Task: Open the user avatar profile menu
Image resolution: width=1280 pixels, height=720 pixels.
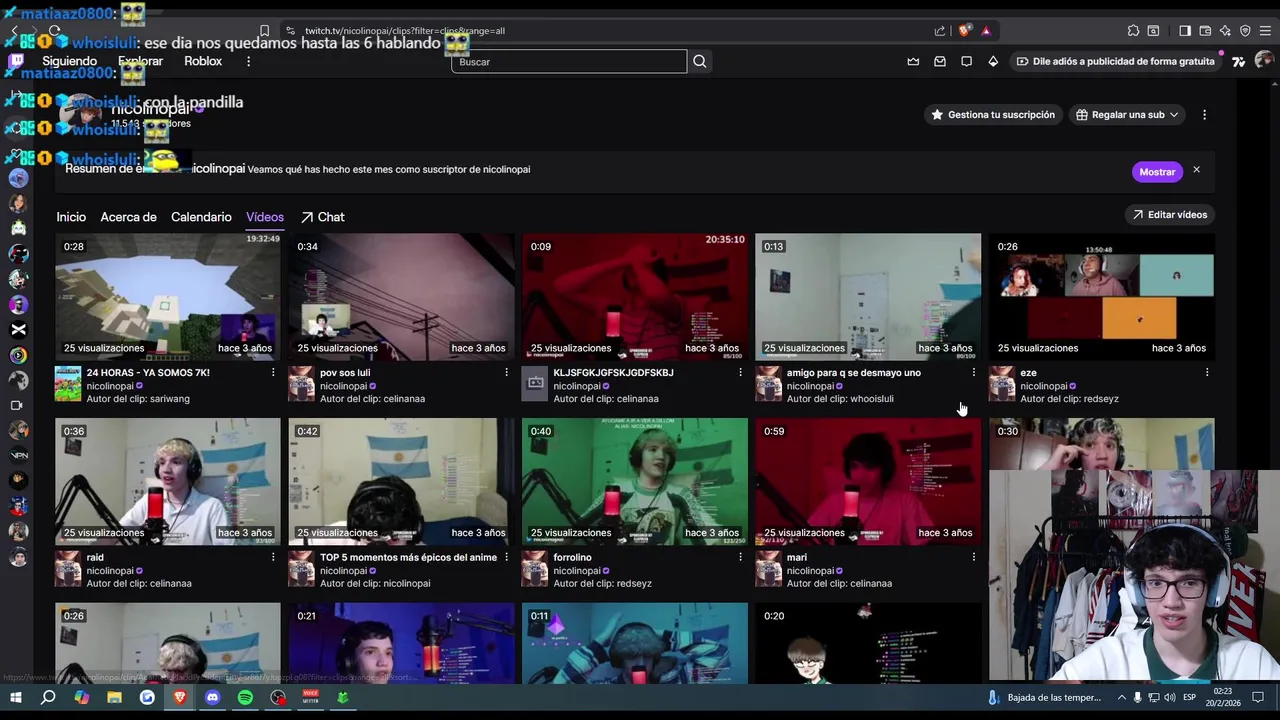Action: click(1264, 61)
